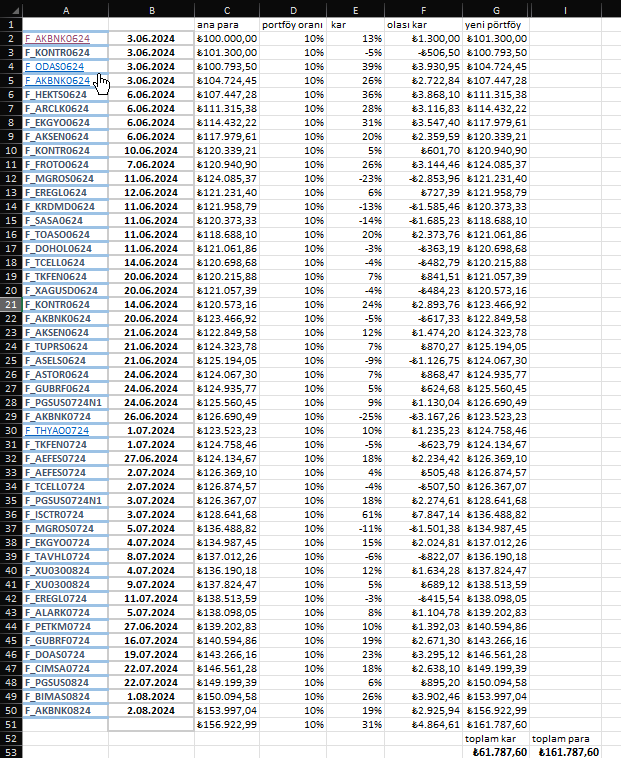621x758 pixels.
Task: Select the 61% kar cell
Action: tap(356, 515)
